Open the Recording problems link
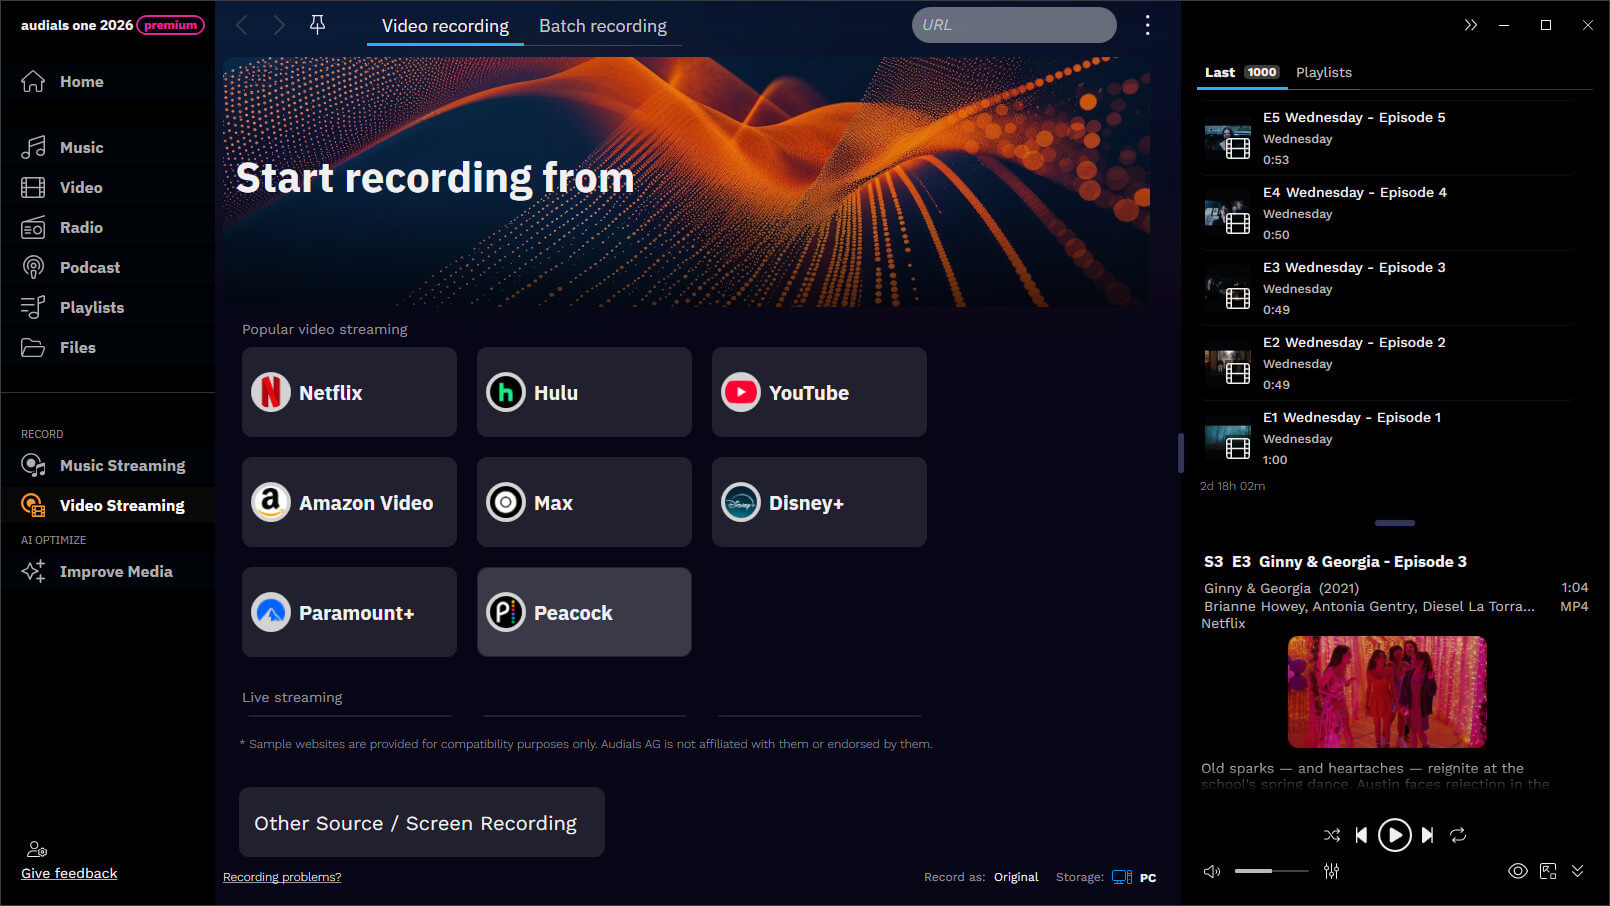The width and height of the screenshot is (1610, 906). point(282,877)
